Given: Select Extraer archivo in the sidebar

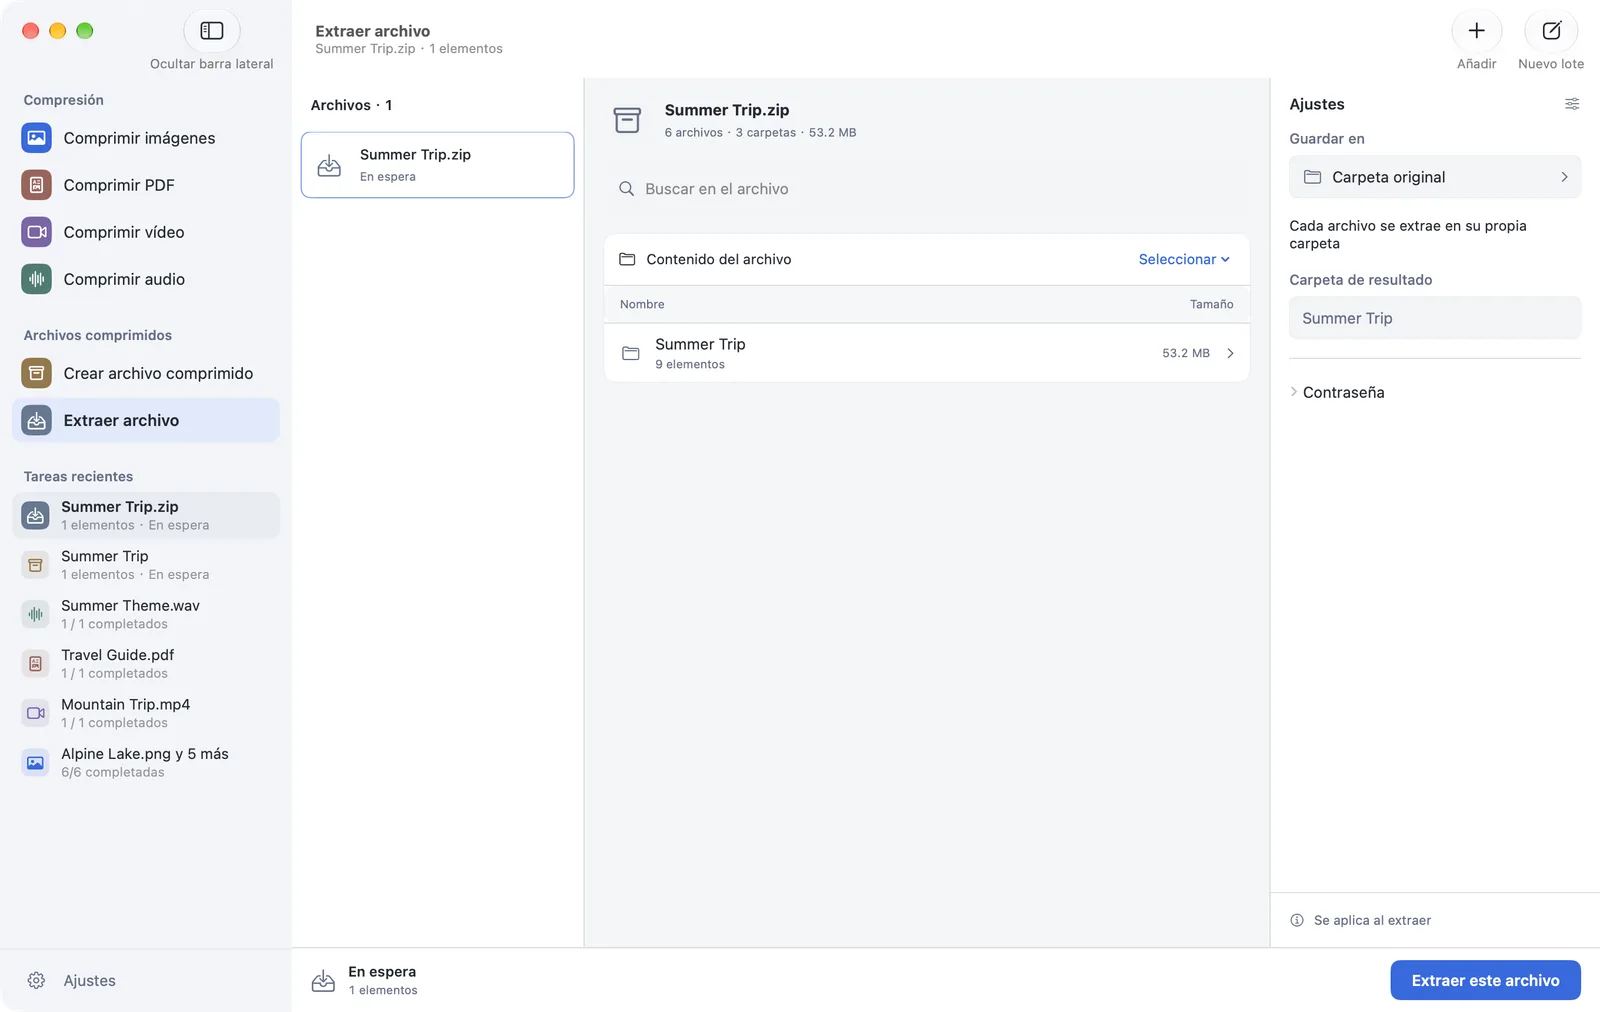Looking at the screenshot, I should tap(146, 420).
